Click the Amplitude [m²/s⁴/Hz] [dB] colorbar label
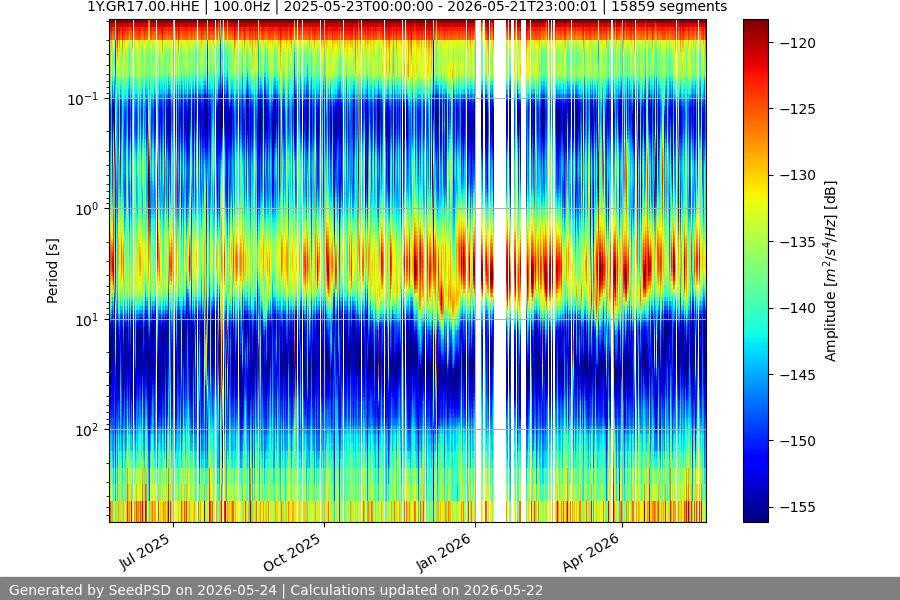 tap(831, 271)
